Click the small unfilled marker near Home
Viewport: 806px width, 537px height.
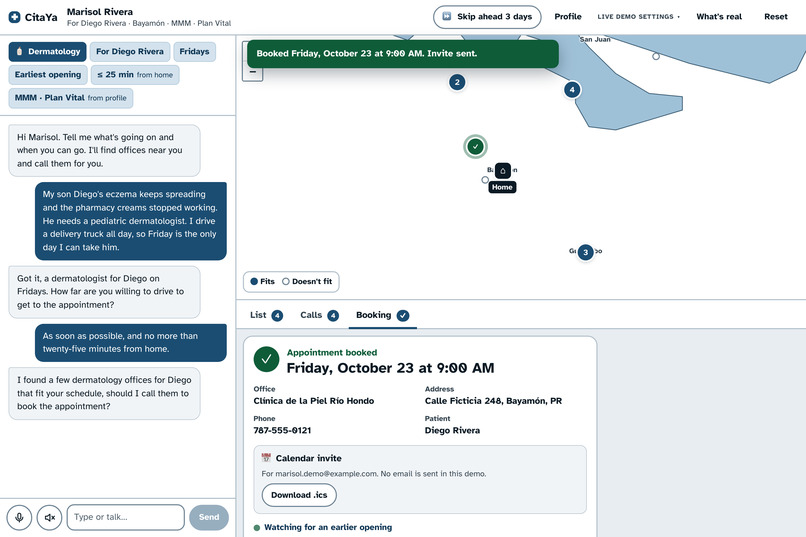tap(485, 180)
